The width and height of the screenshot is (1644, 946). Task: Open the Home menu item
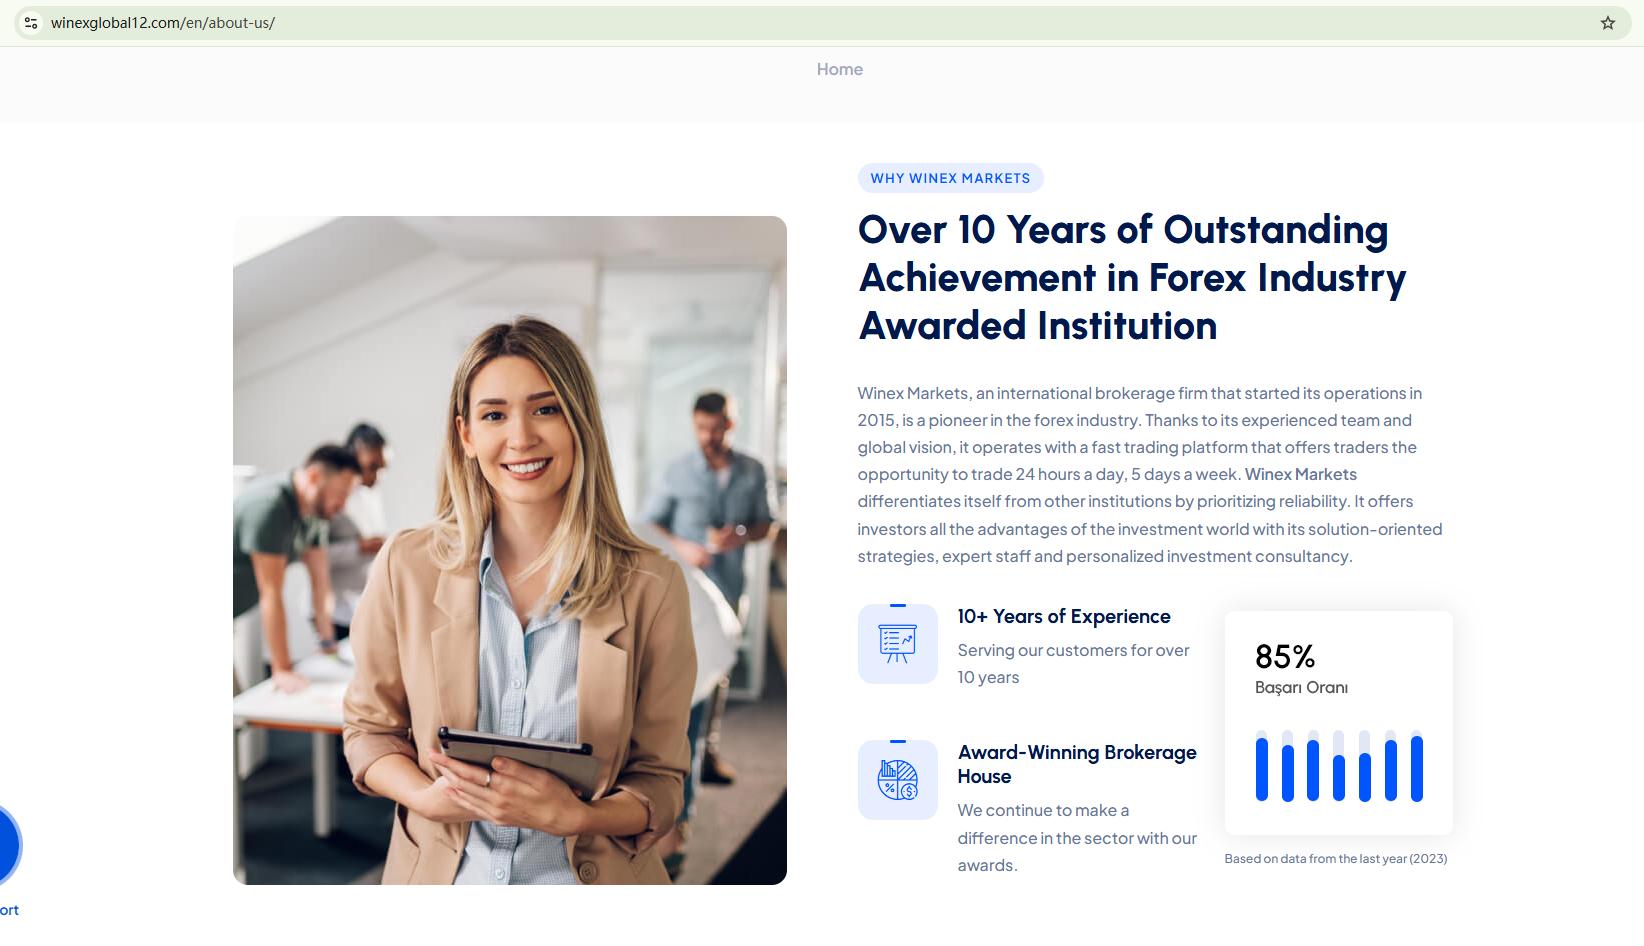click(x=840, y=69)
